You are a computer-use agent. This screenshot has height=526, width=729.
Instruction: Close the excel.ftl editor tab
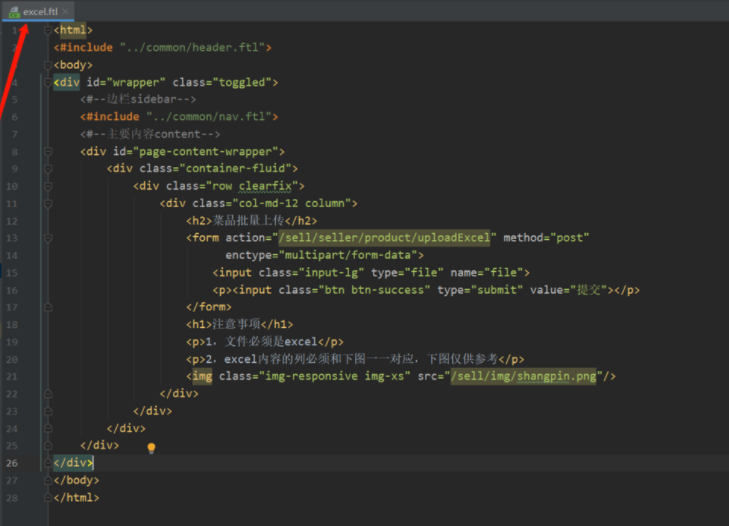65,11
